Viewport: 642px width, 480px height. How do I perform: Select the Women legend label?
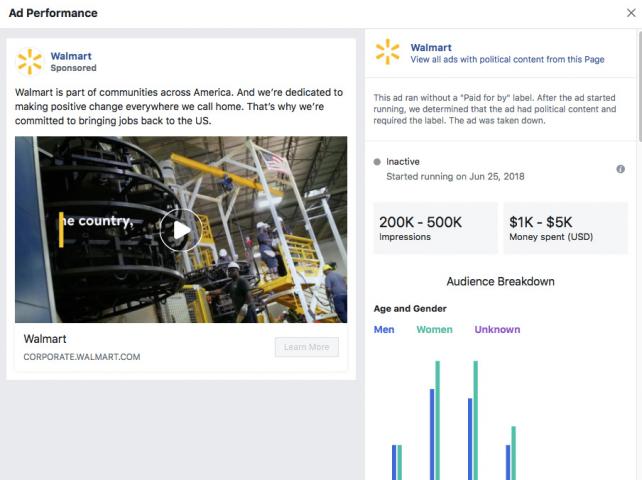(434, 329)
